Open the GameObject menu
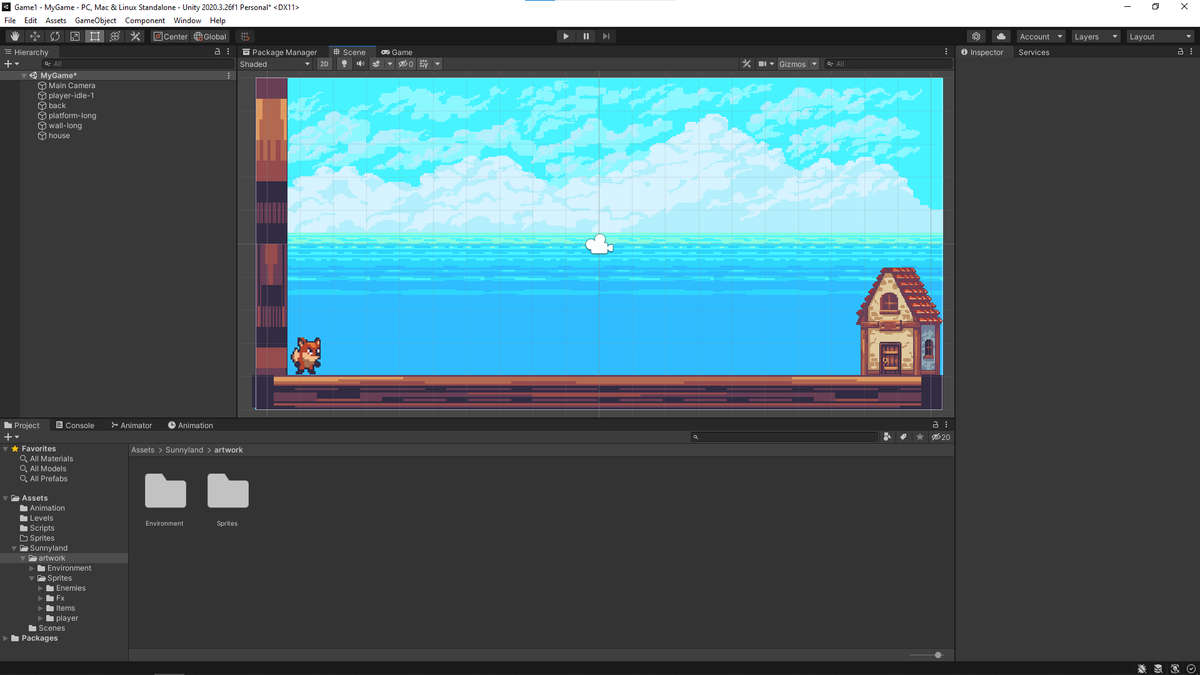Image resolution: width=1200 pixels, height=675 pixels. [95, 20]
